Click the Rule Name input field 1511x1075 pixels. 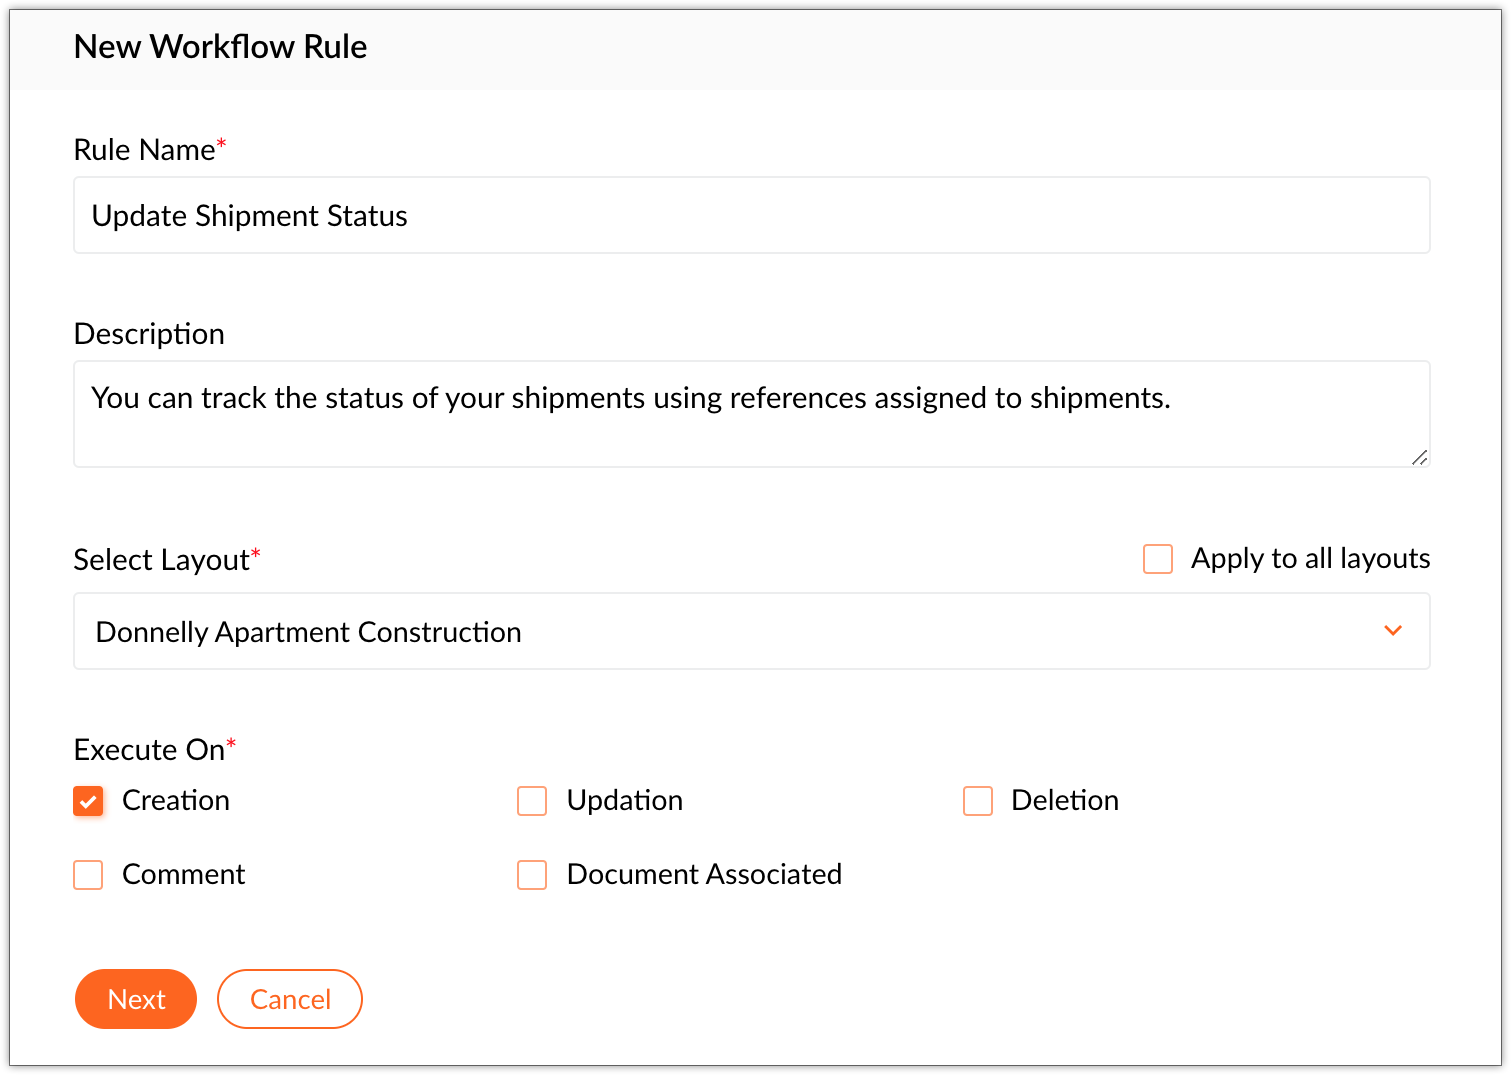[x=750, y=216]
